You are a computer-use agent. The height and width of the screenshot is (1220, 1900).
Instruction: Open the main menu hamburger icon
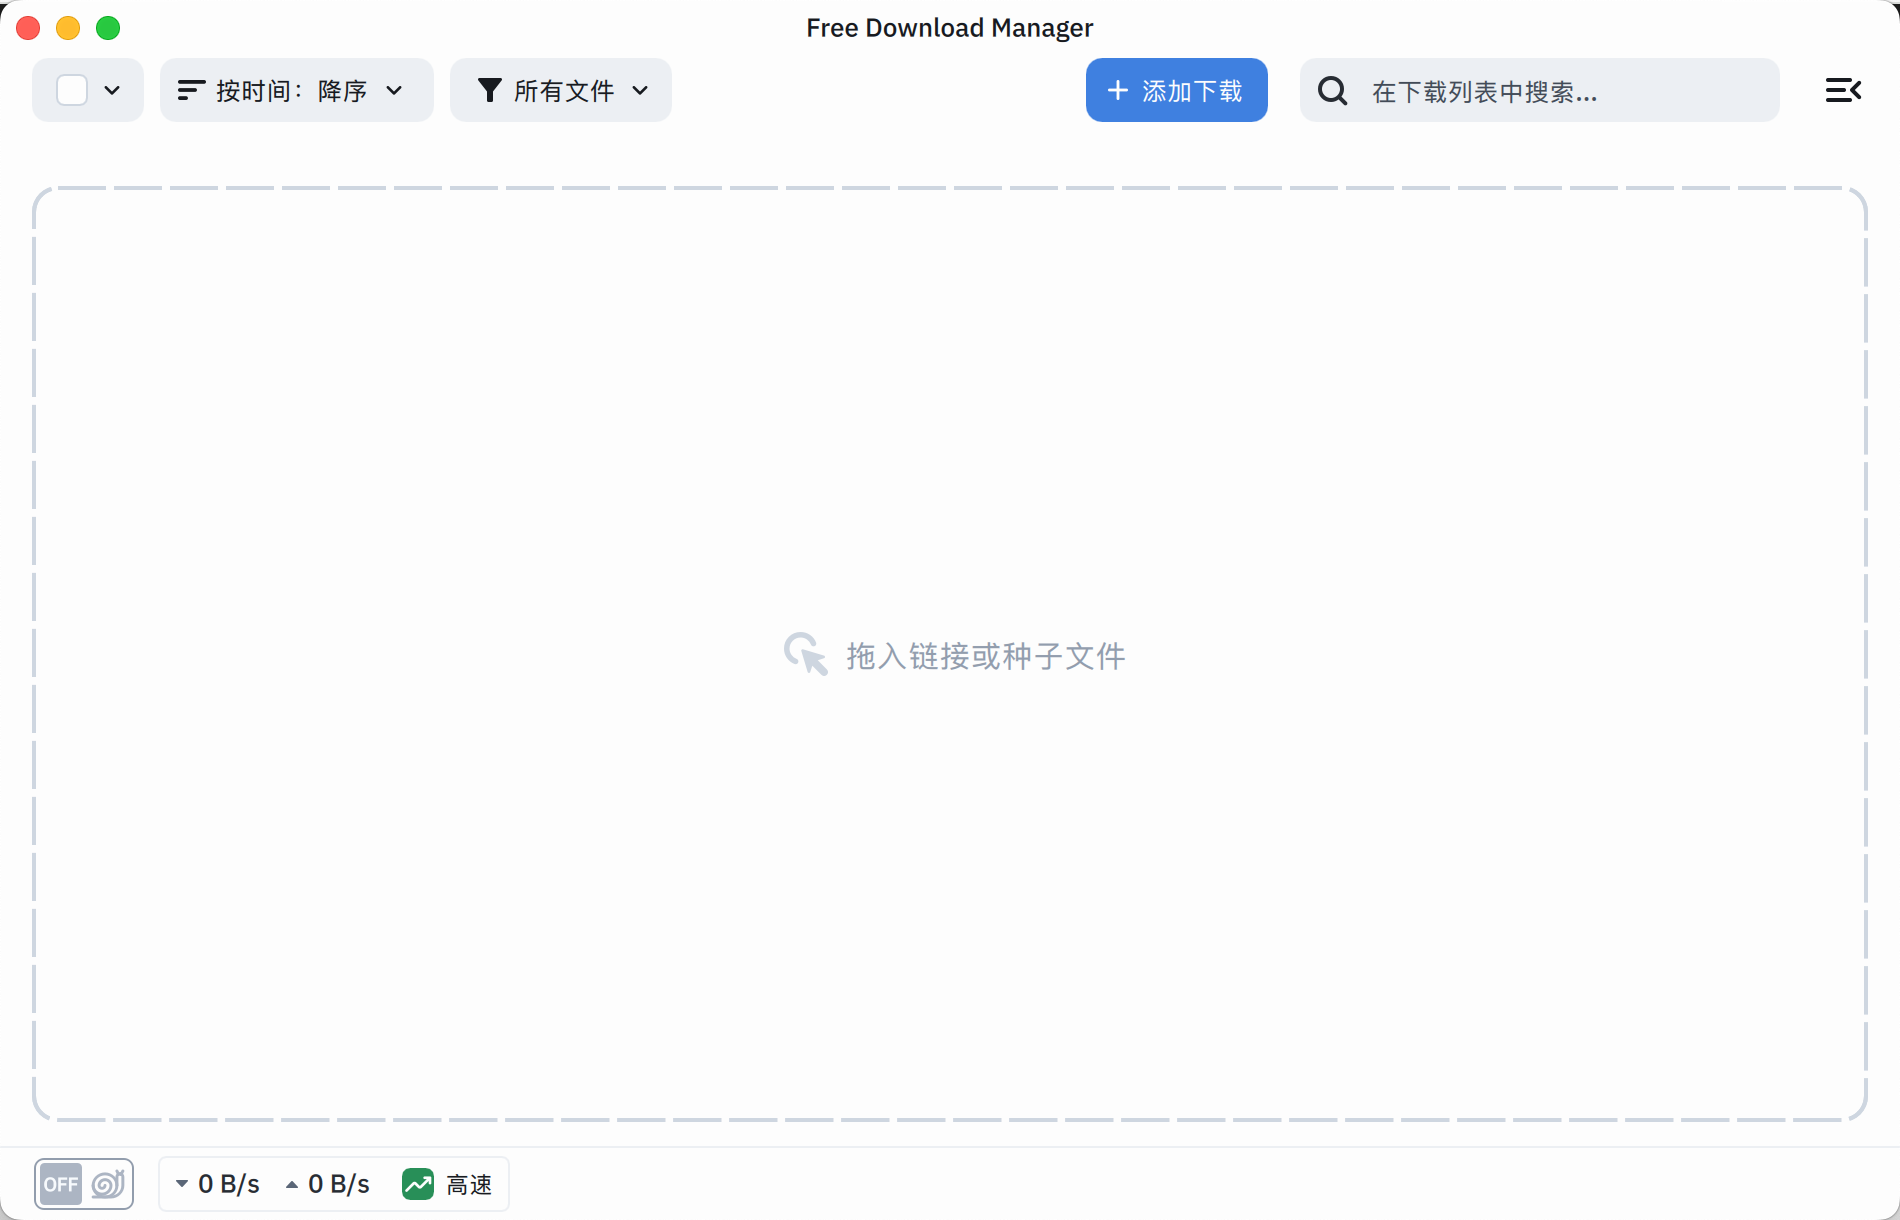click(1842, 90)
